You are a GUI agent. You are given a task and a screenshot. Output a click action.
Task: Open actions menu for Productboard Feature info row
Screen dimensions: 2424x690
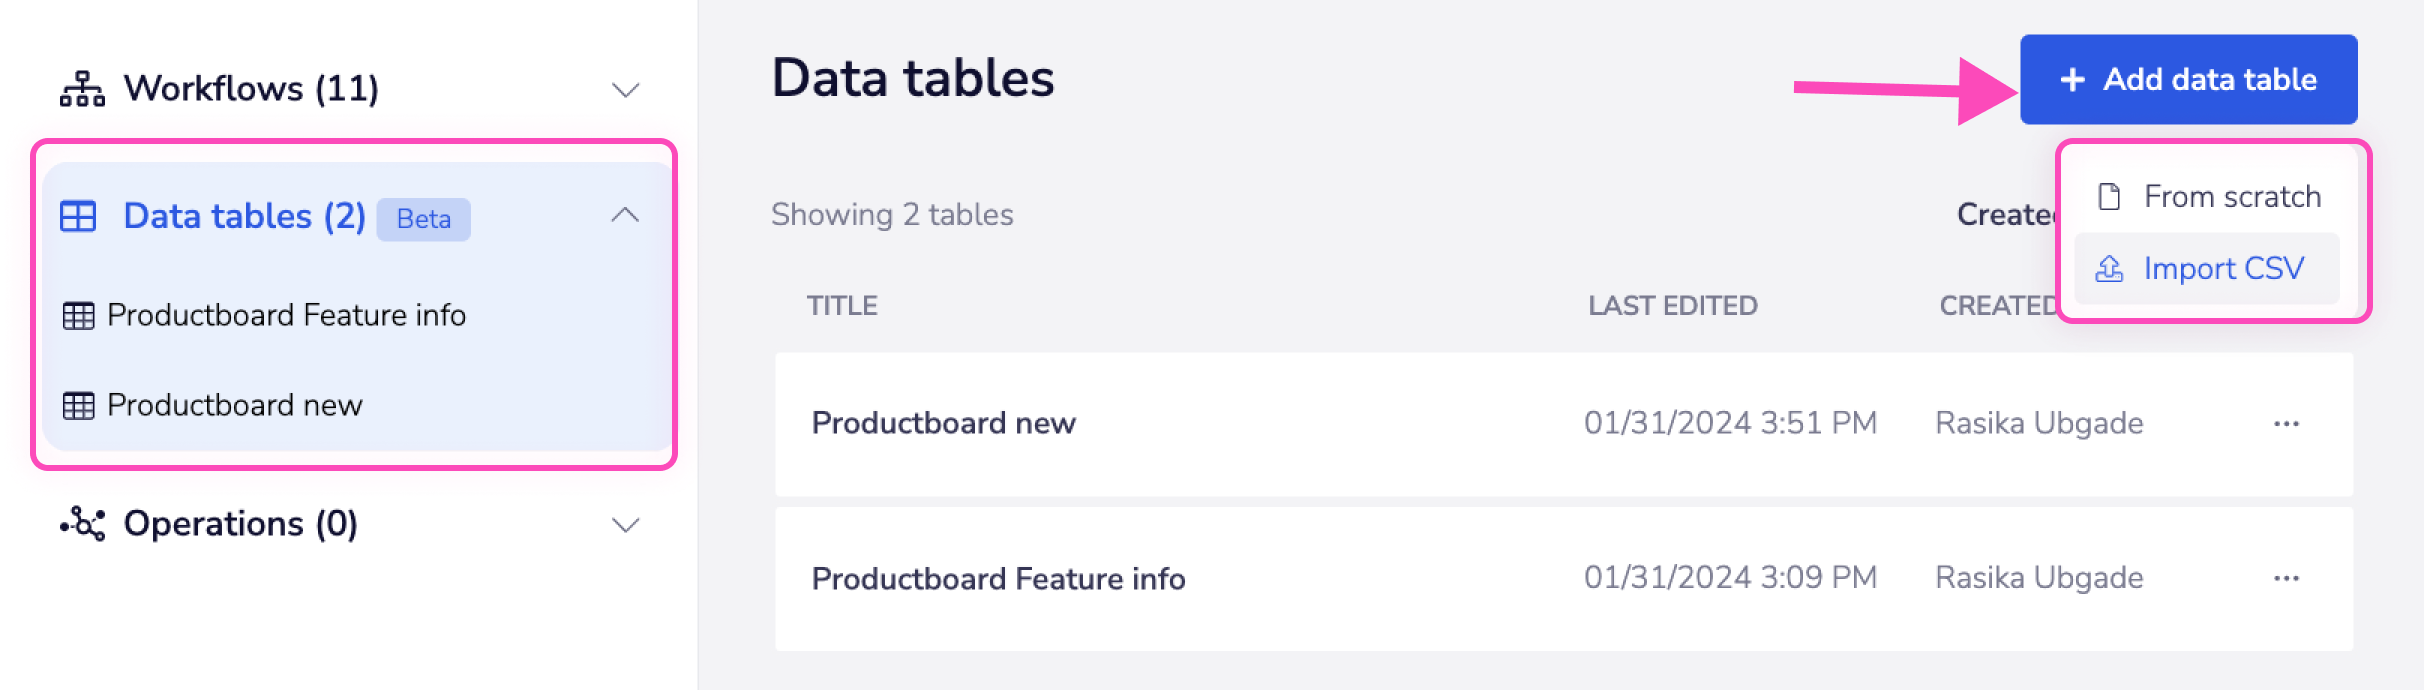pos(2287,578)
